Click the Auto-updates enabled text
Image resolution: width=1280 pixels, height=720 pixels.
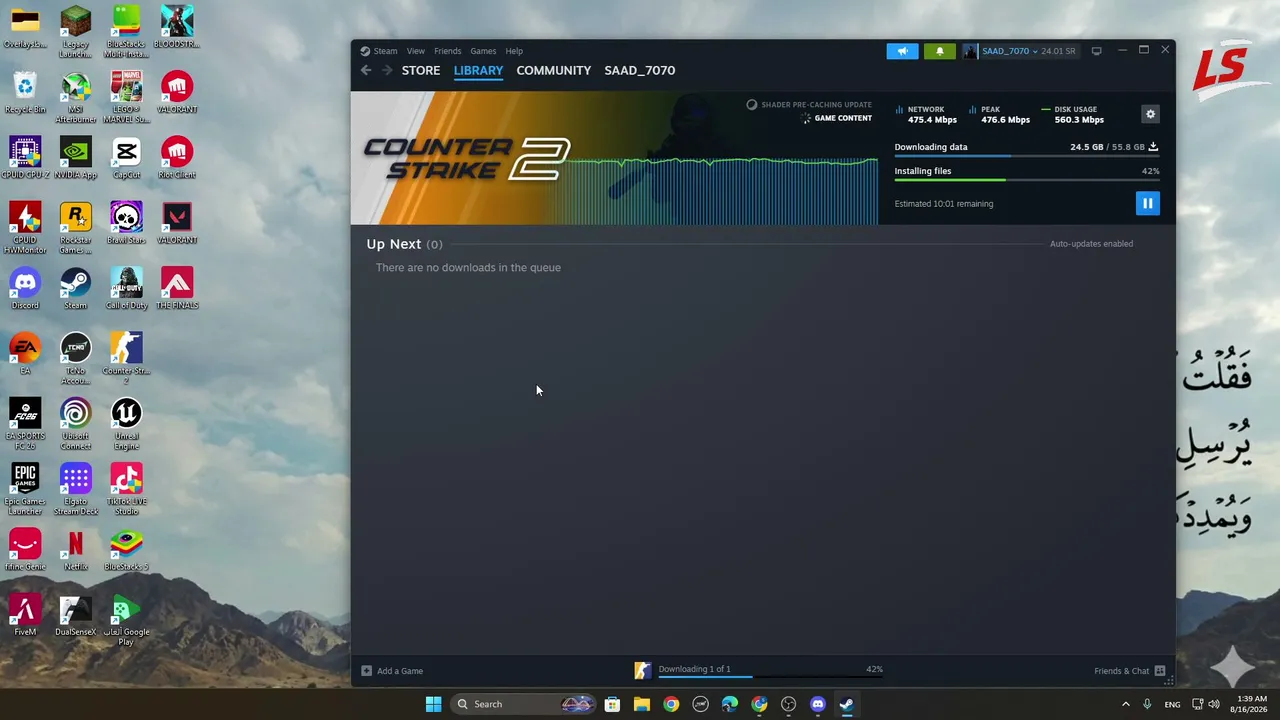pos(1091,244)
